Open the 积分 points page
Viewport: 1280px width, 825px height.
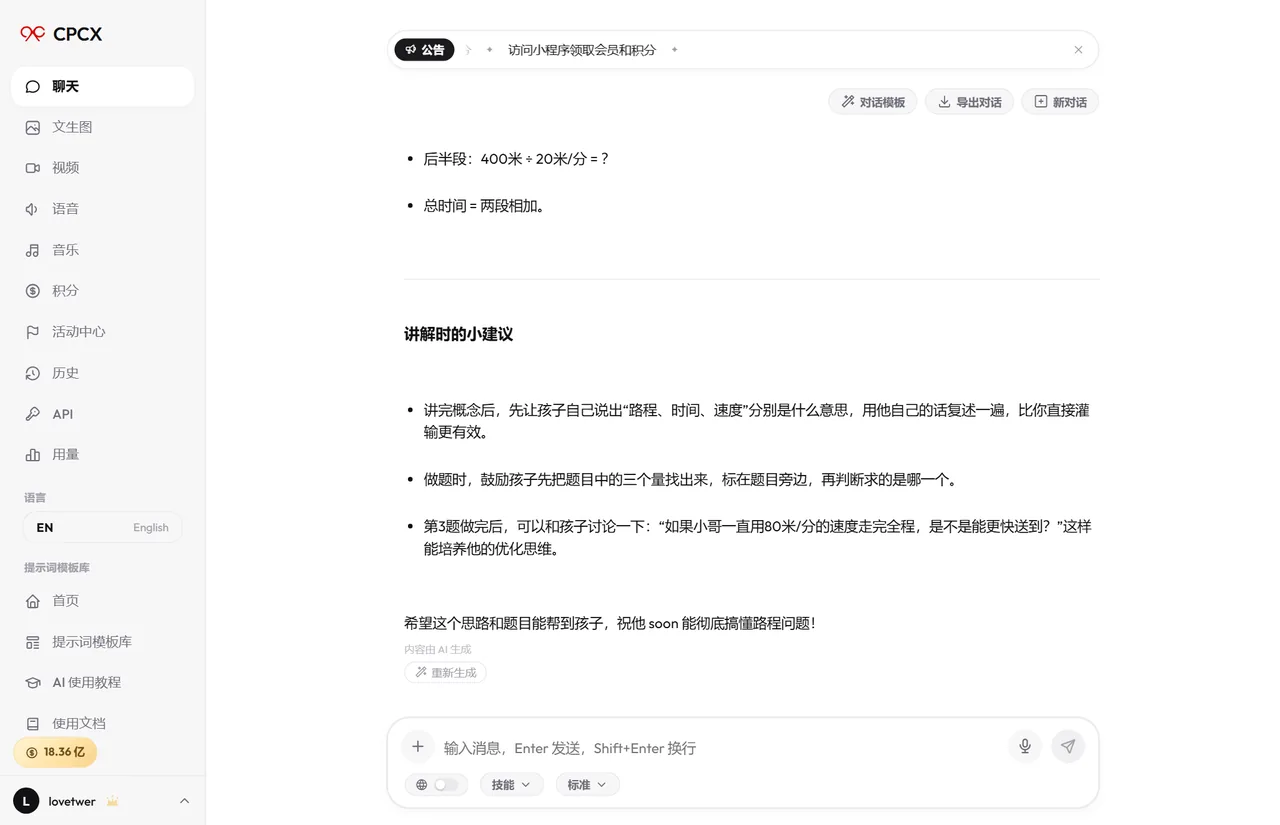click(x=102, y=291)
